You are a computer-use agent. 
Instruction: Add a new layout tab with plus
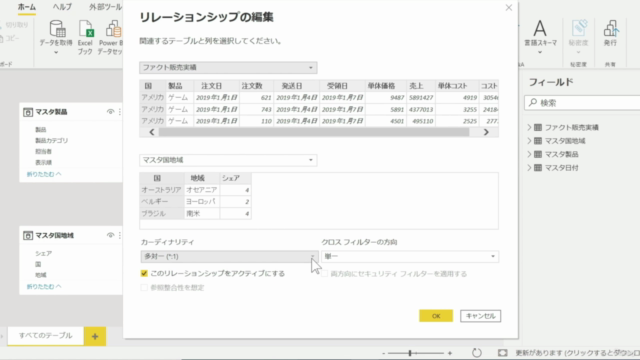click(x=95, y=336)
